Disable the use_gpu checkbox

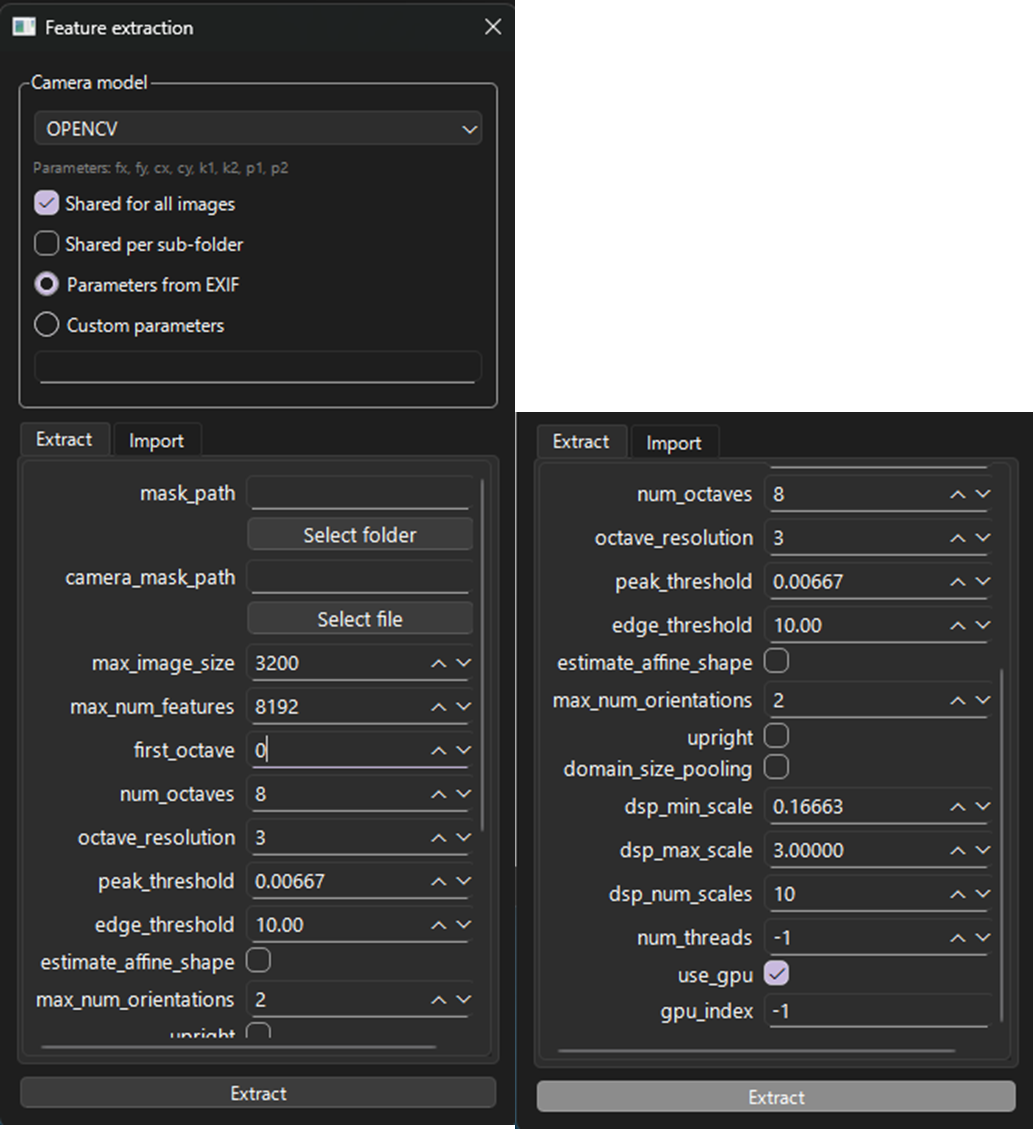[x=776, y=972]
